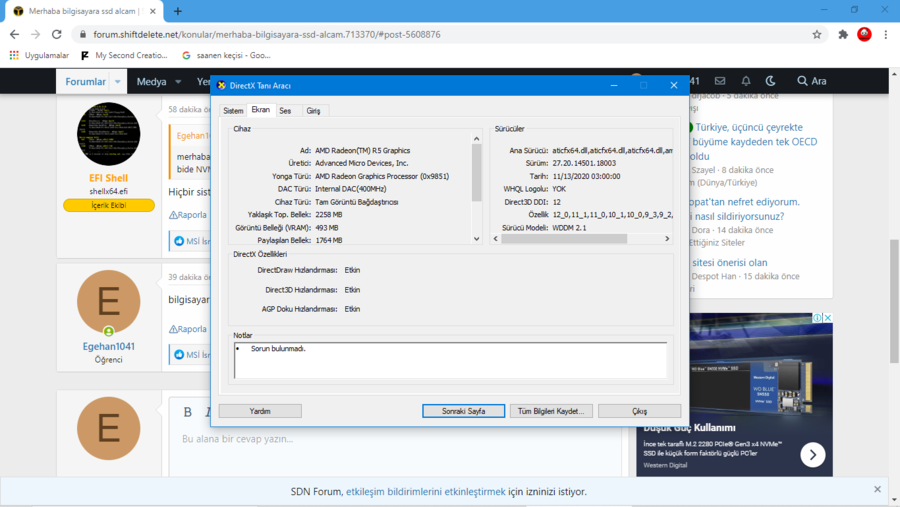Open the Ses tab

(285, 111)
